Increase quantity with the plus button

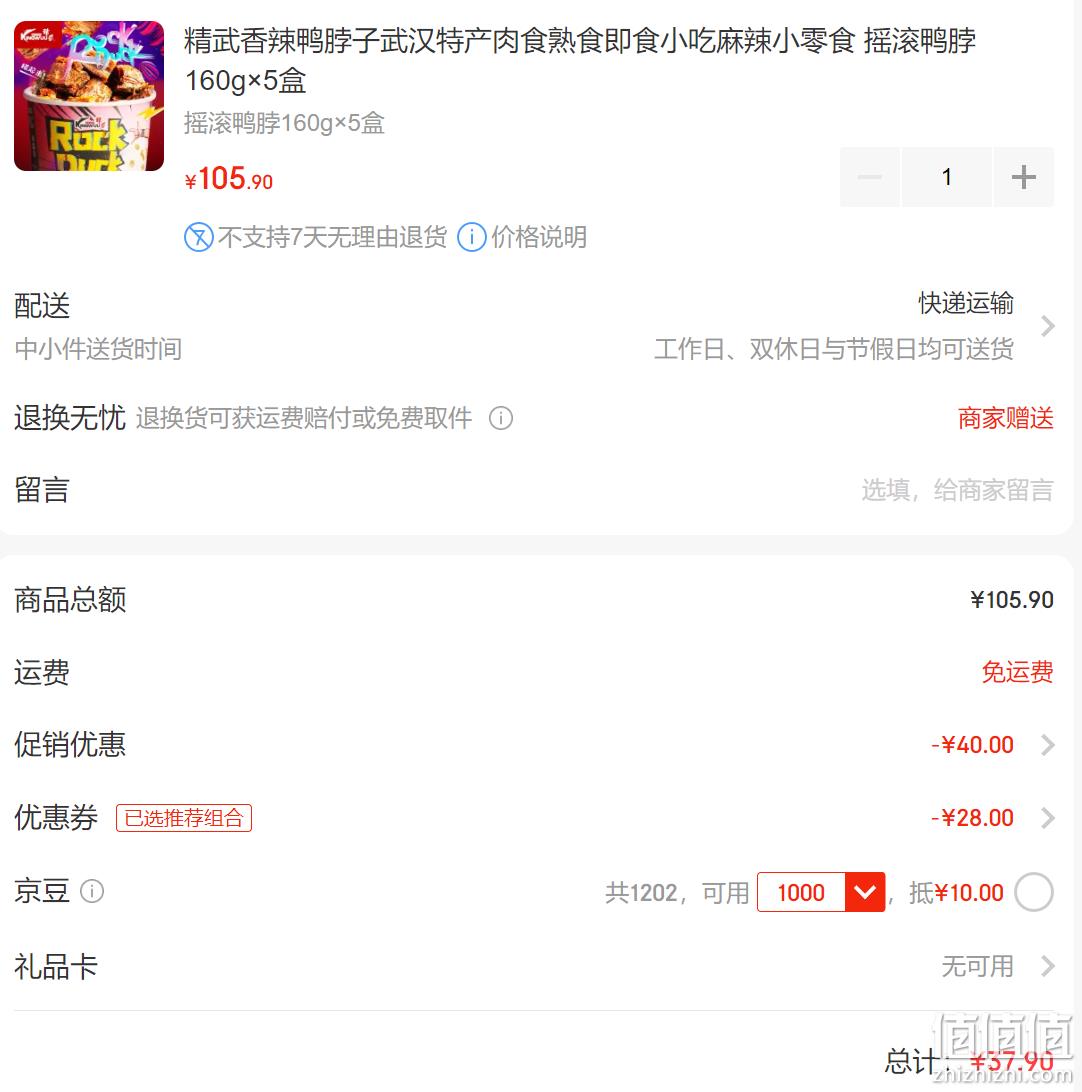tap(1023, 177)
